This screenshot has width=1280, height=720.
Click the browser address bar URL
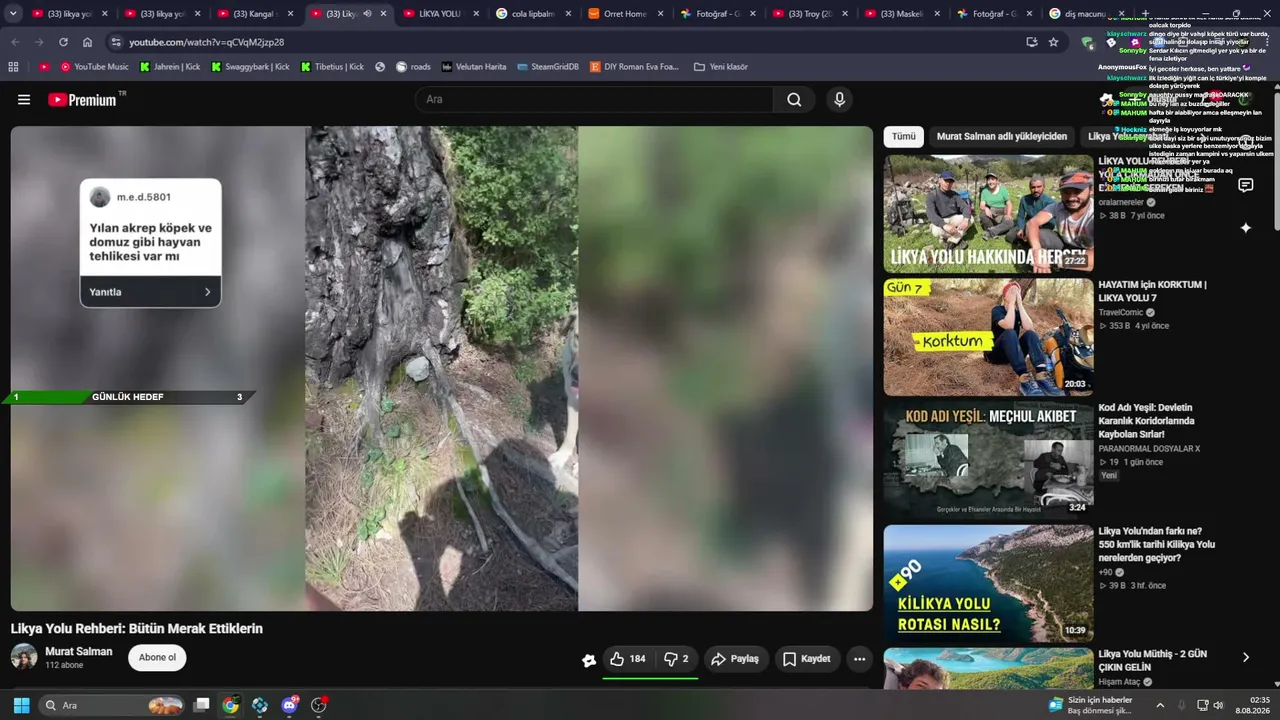207,42
